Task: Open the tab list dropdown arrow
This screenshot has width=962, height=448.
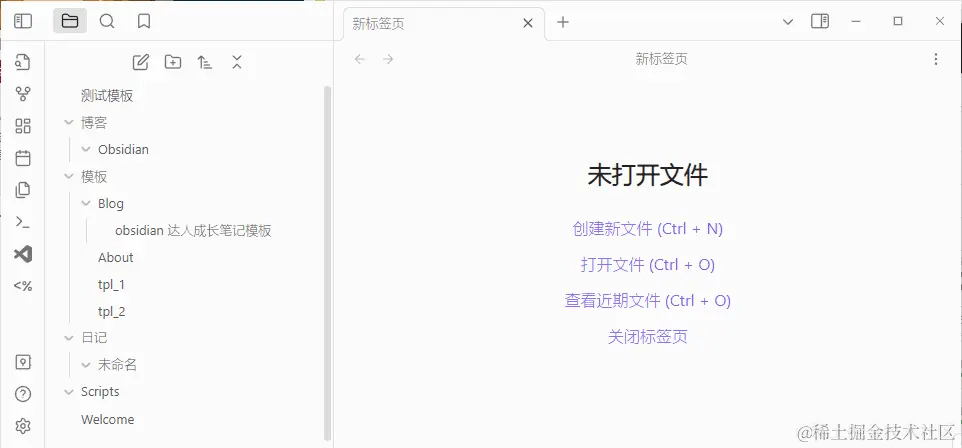Action: pos(789,22)
